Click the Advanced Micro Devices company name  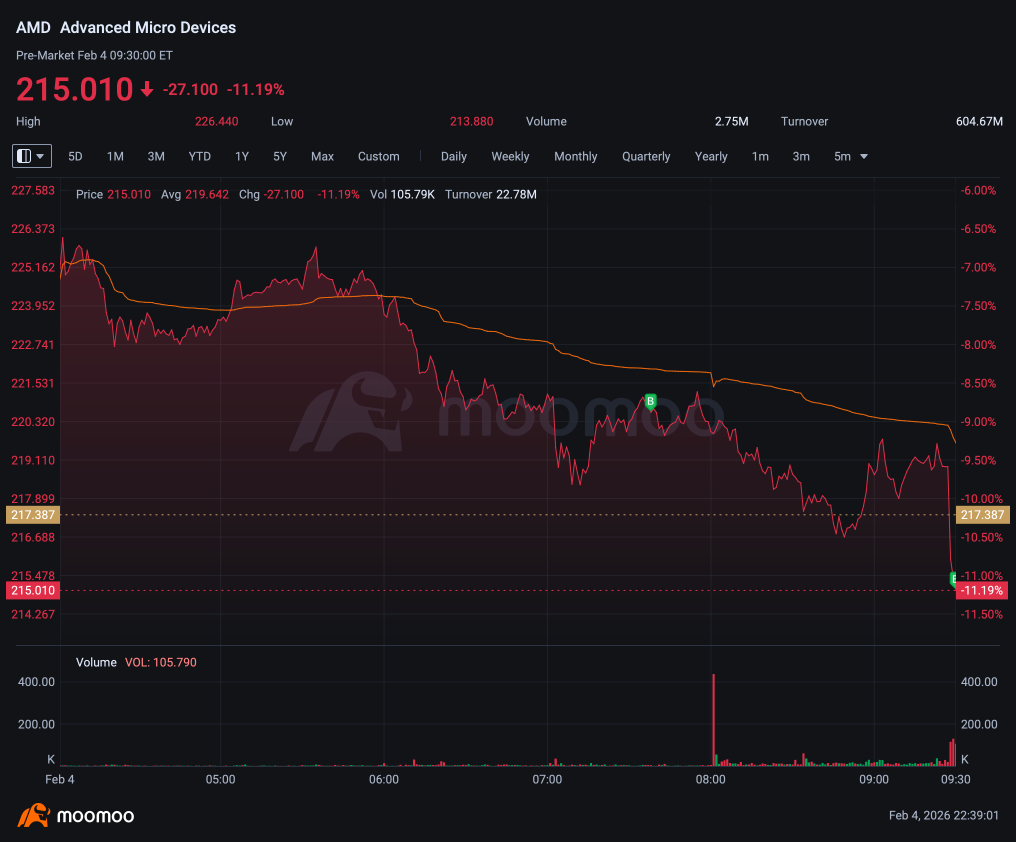148,28
